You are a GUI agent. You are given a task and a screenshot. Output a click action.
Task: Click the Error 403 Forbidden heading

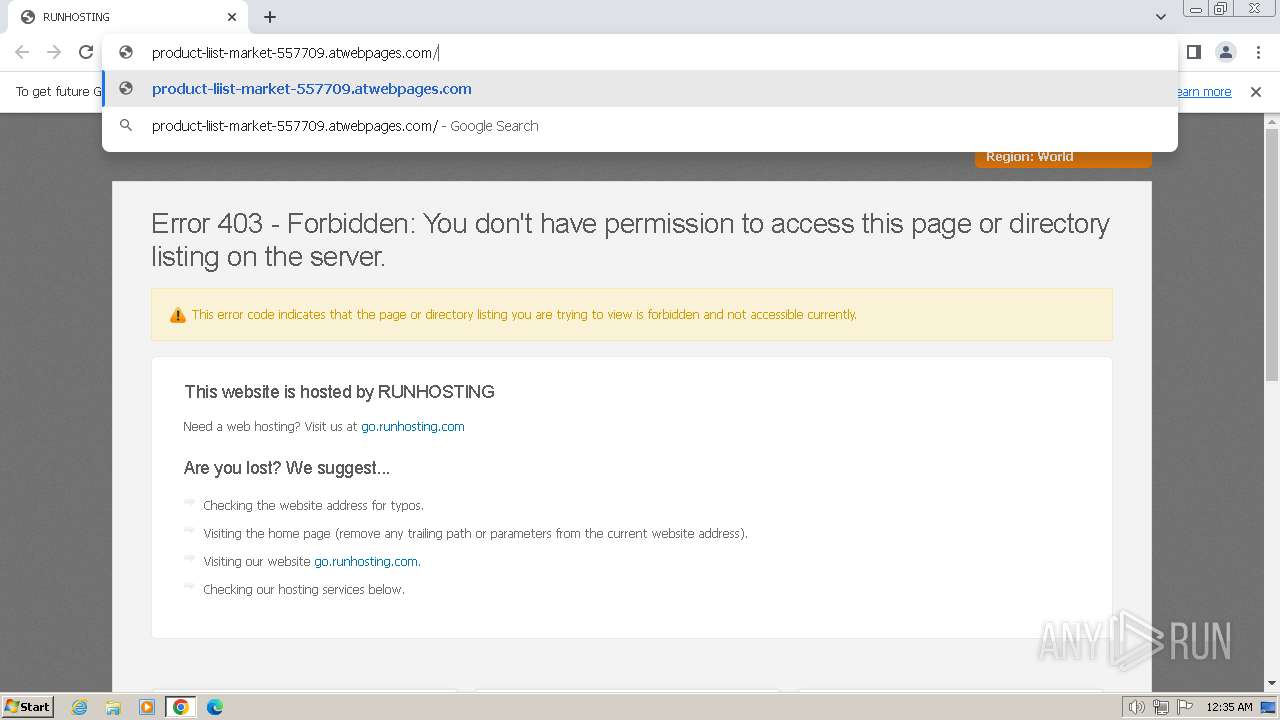click(x=630, y=240)
